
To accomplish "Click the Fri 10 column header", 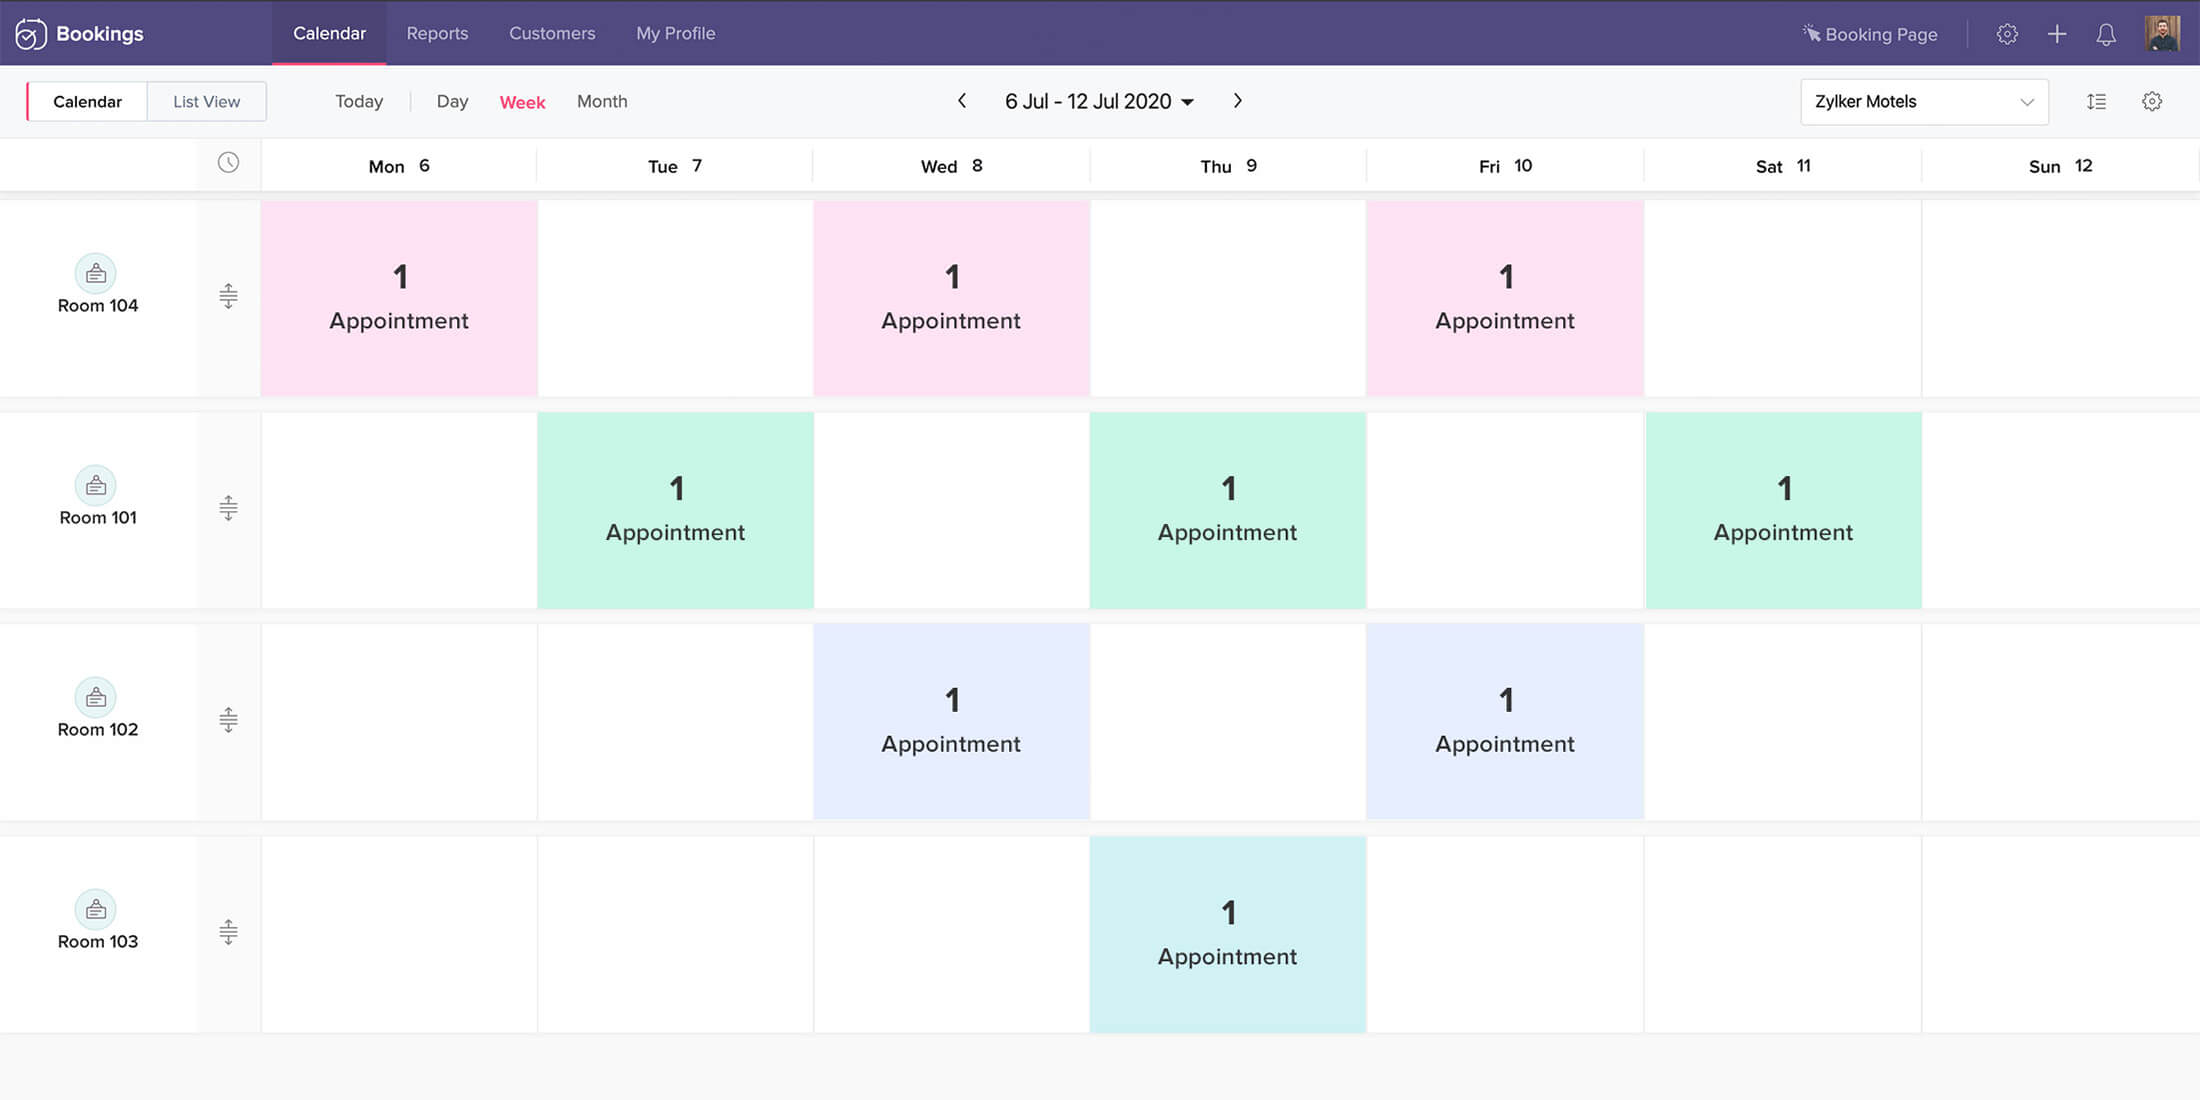I will point(1505,166).
